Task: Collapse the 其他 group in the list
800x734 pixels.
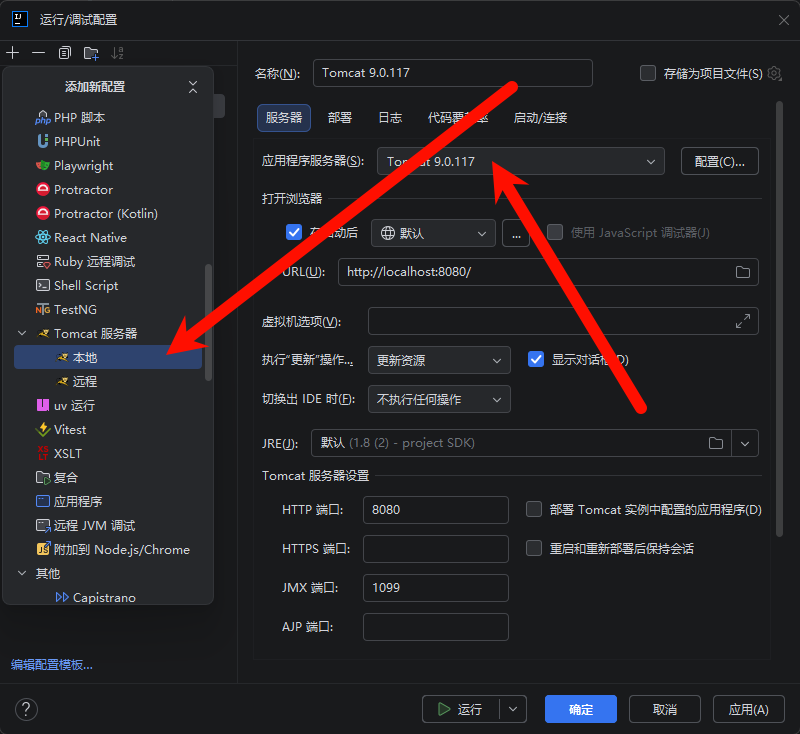Action: tap(22, 573)
